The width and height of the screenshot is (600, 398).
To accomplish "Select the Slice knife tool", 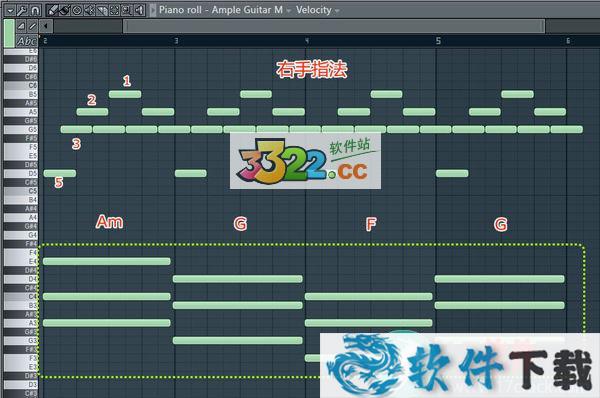I will (x=102, y=10).
